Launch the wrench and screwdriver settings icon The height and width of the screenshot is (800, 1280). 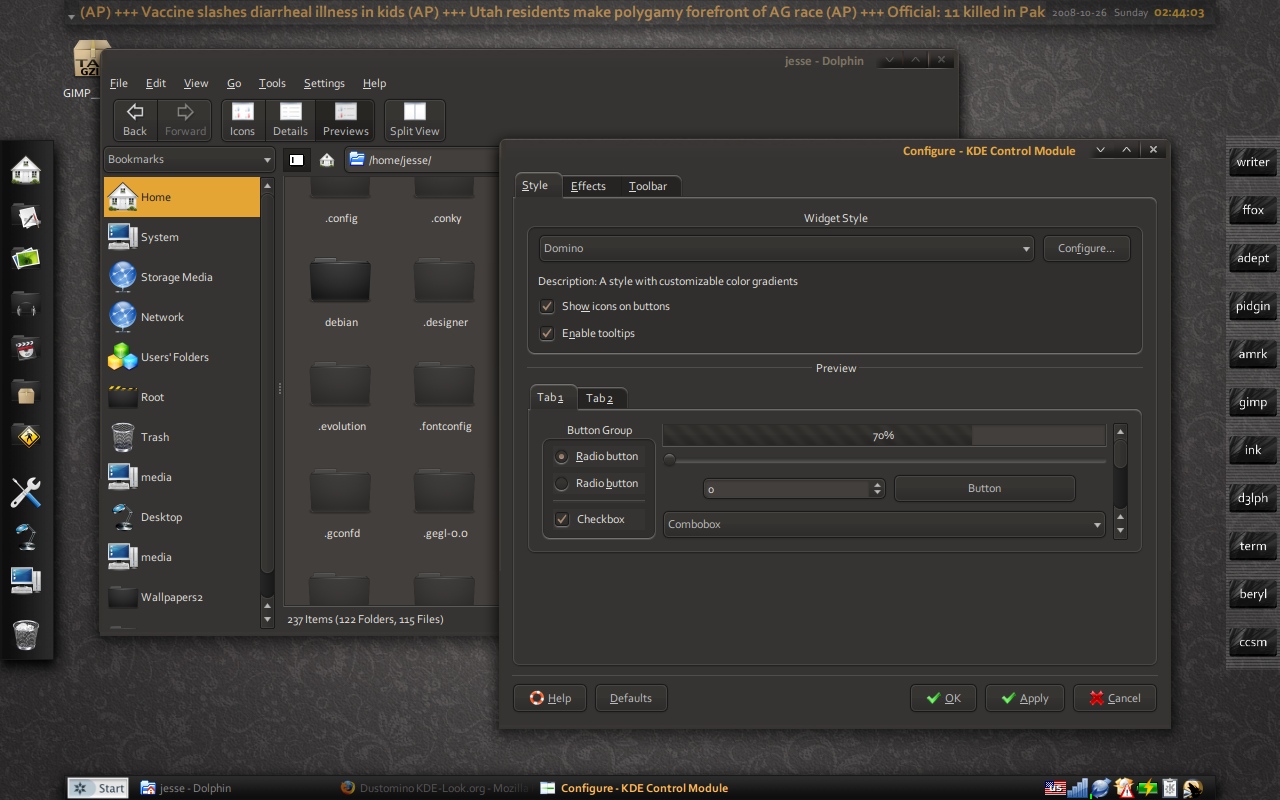pos(26,491)
